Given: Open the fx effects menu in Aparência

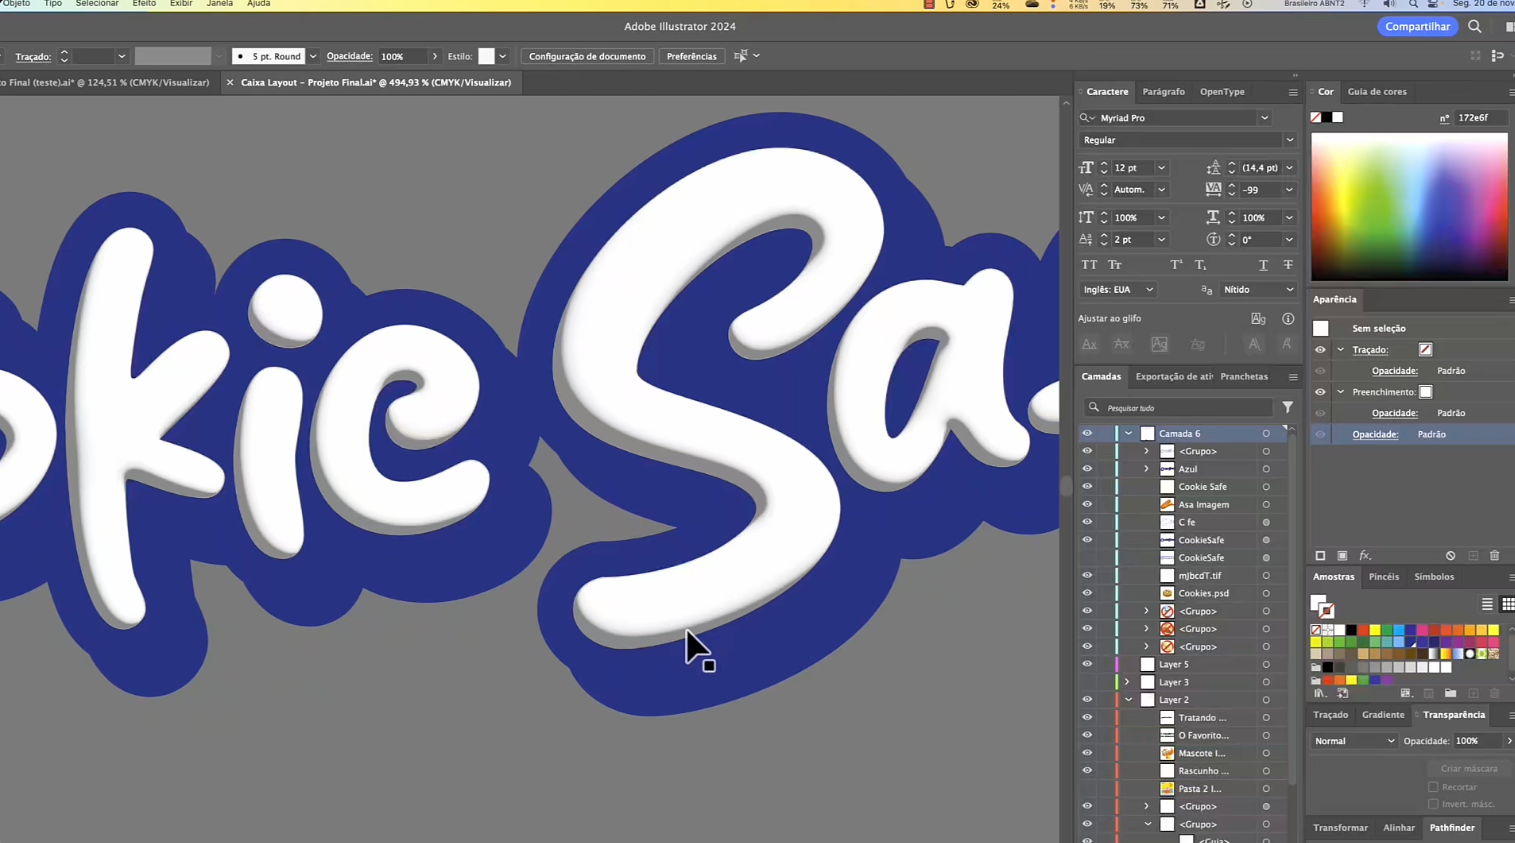Looking at the screenshot, I should (x=1365, y=556).
